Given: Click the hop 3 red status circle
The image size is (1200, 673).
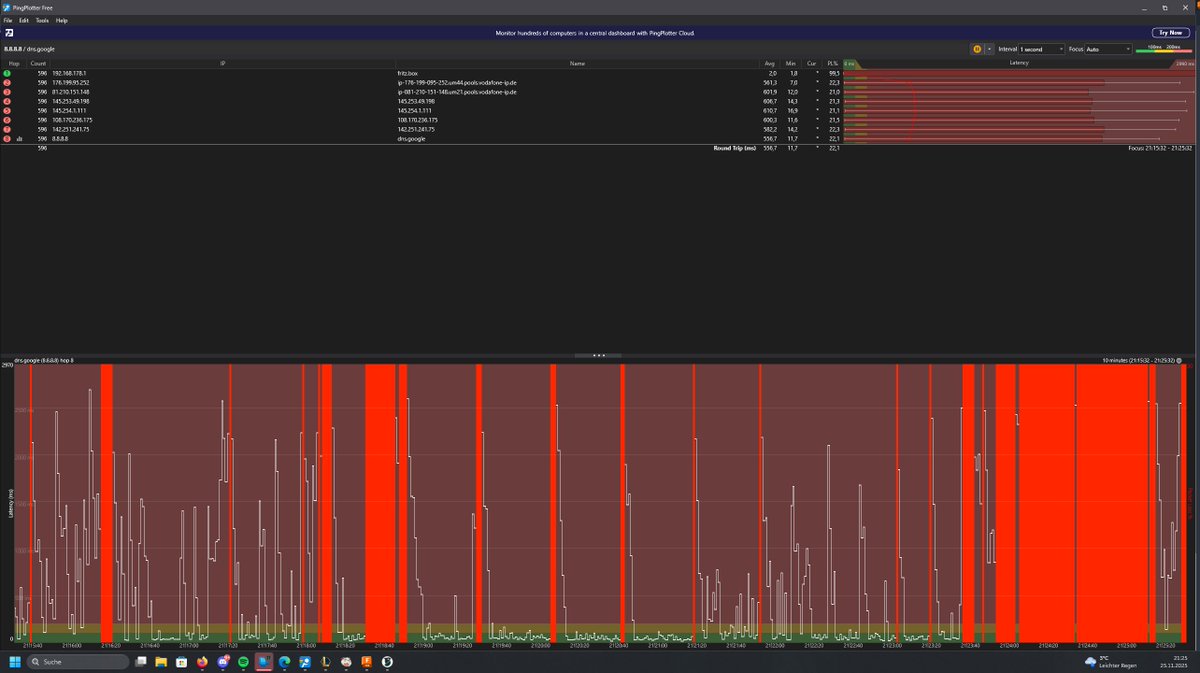Looking at the screenshot, I should (x=7, y=92).
